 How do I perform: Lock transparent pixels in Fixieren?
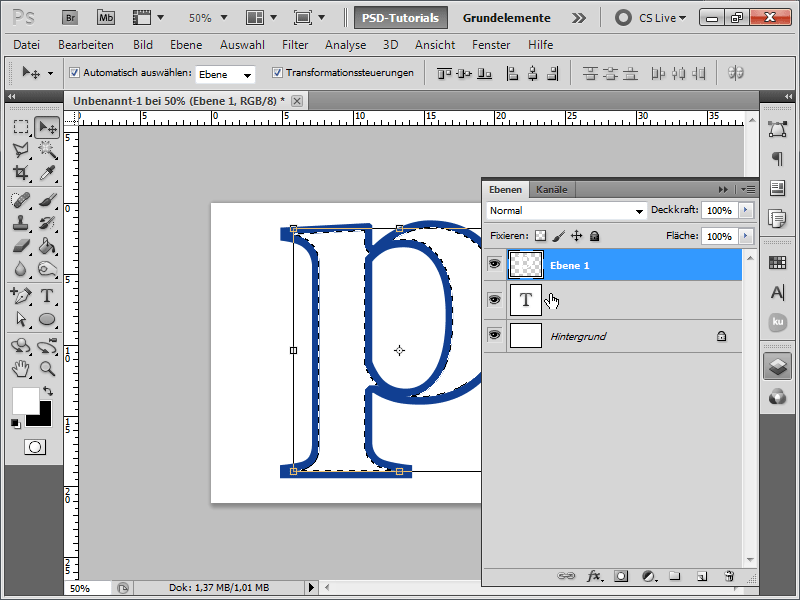click(x=540, y=236)
